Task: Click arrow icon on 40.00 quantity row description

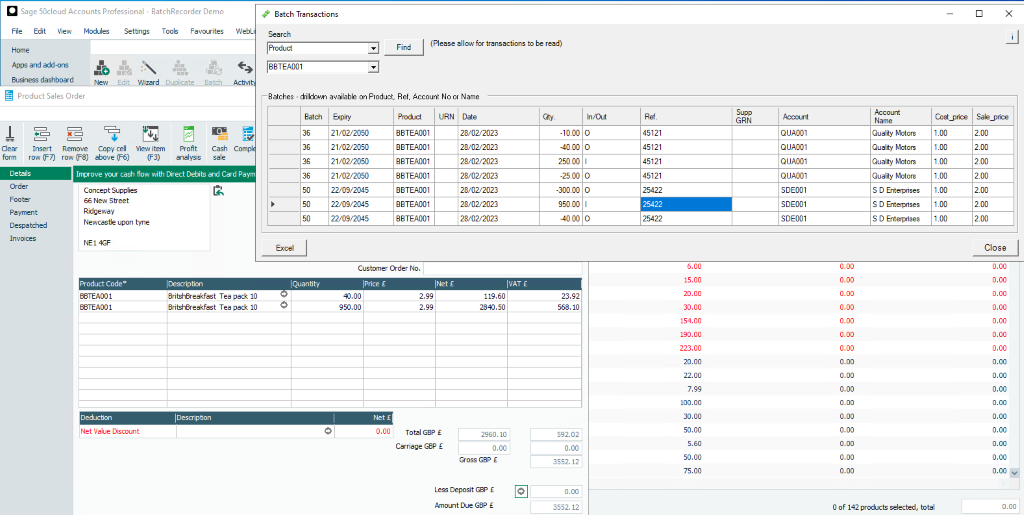Action: pos(284,295)
